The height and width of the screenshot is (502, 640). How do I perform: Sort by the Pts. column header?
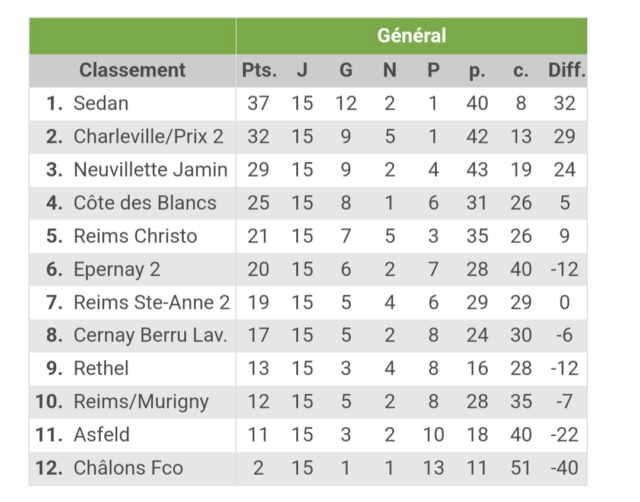click(259, 70)
